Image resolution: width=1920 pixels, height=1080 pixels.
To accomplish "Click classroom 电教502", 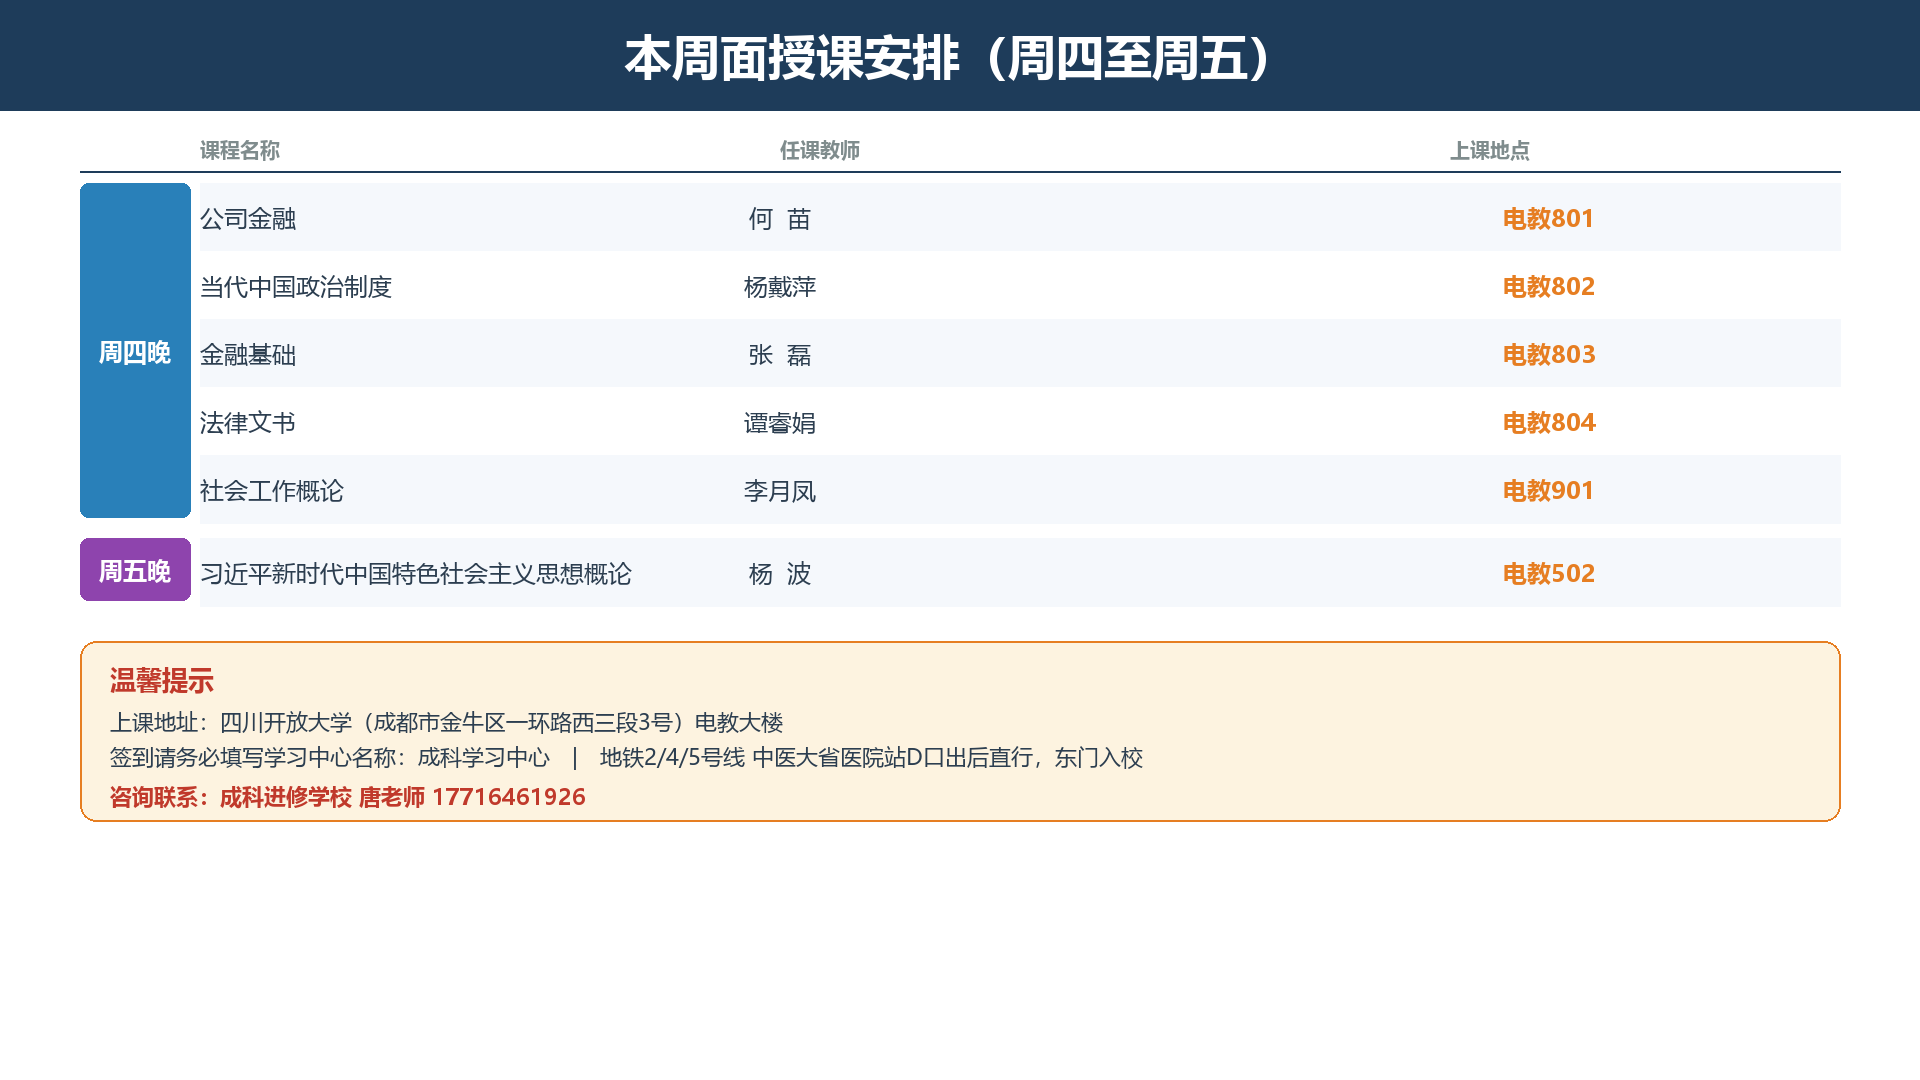I will coord(1549,573).
